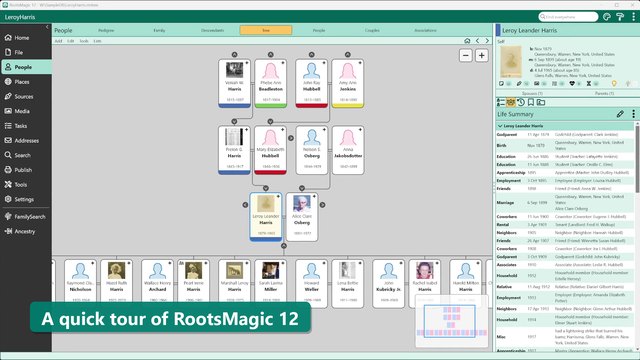Switch to the Descendants tab
The image size is (640, 360).
coord(213,30)
